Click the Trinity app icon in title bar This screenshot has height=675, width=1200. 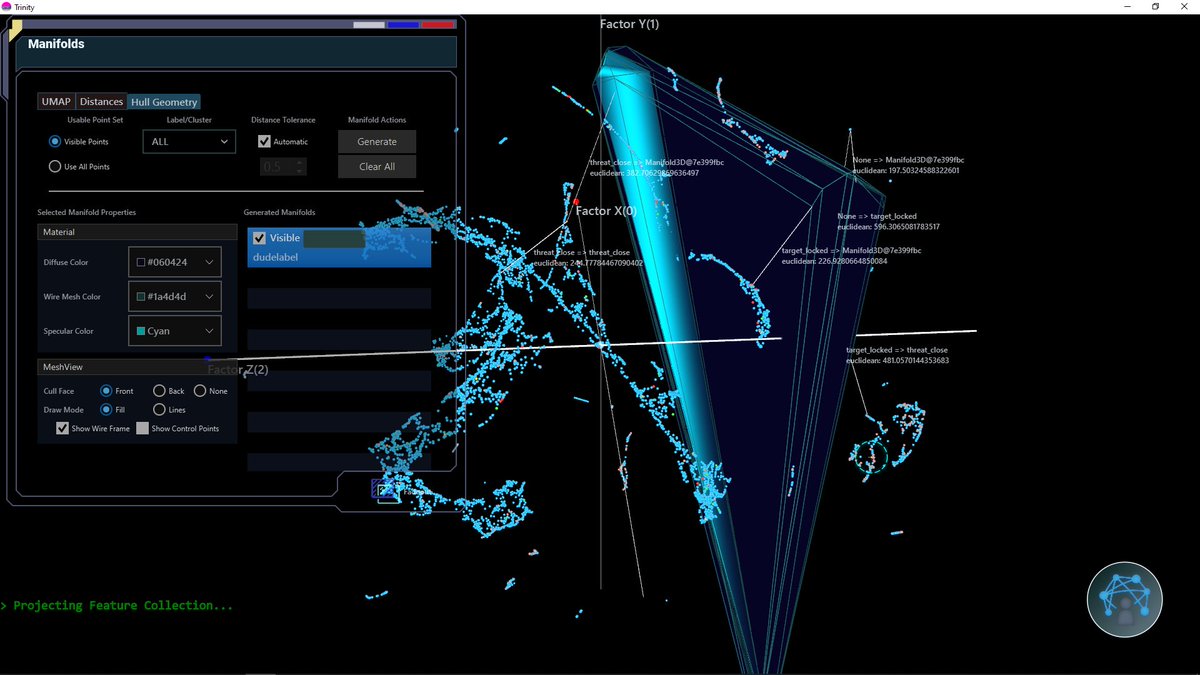tap(7, 6)
